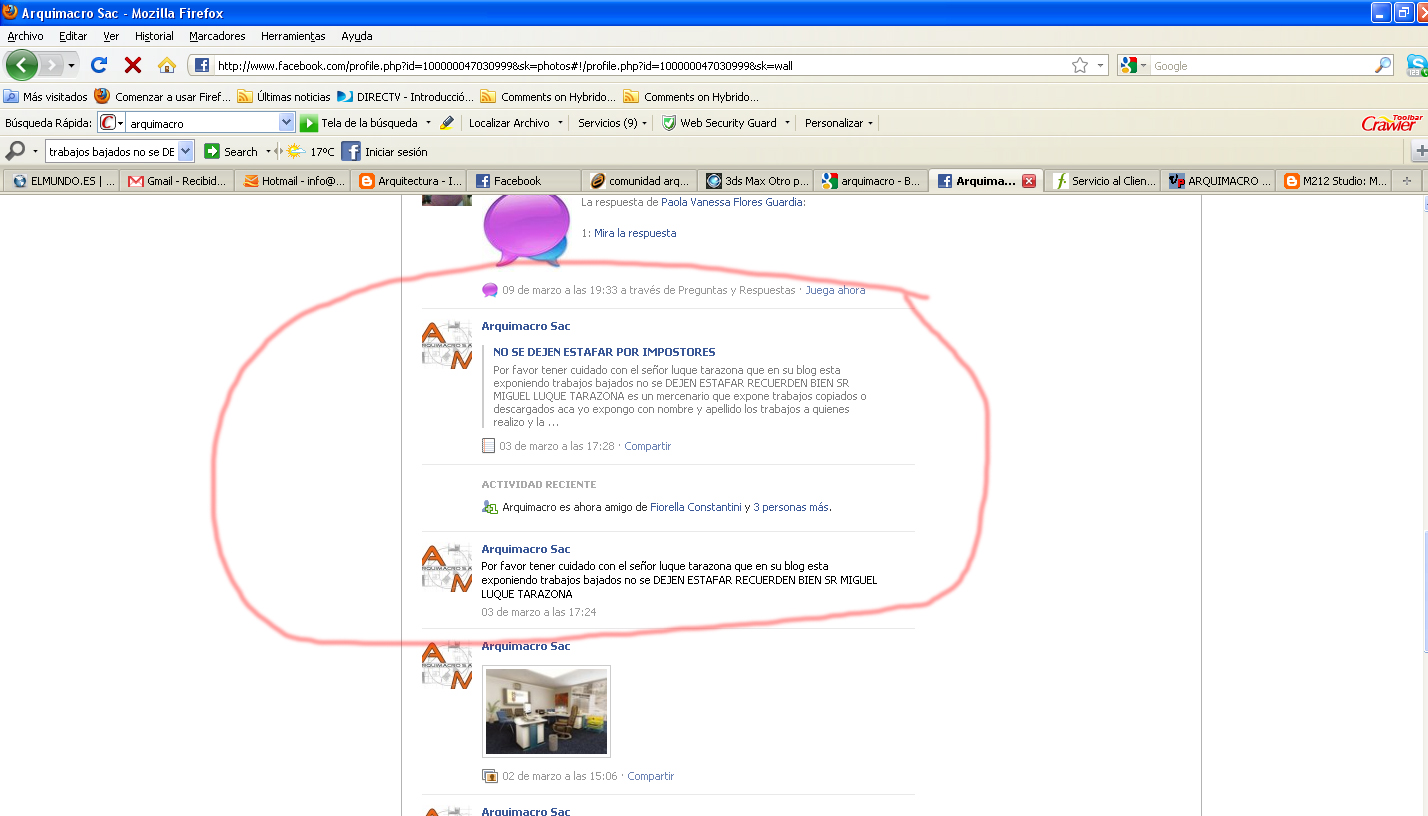The width and height of the screenshot is (1428, 816).
Task: Click the friends icon in Actividad Reciente
Action: 490,507
